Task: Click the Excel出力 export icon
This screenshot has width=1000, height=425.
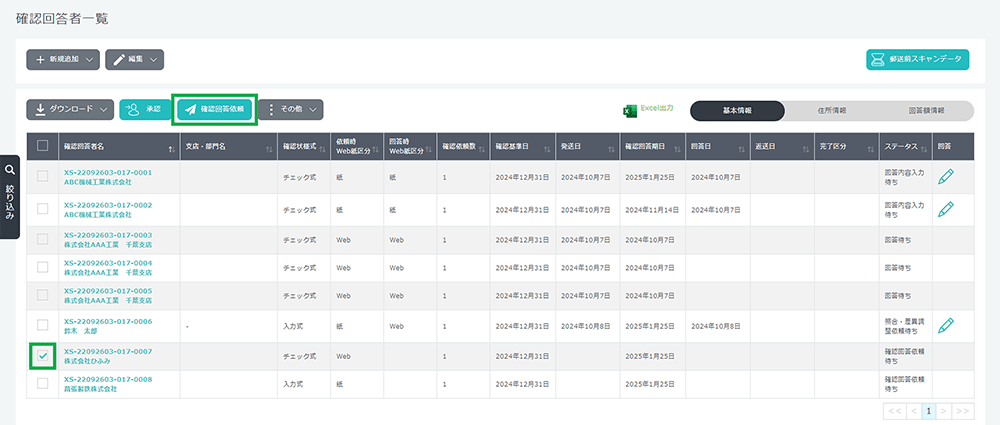Action: pyautogui.click(x=631, y=109)
